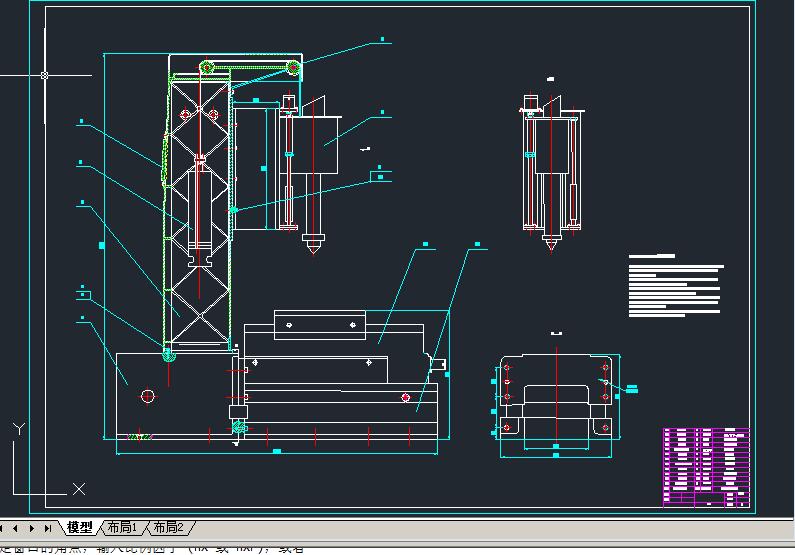Open the 布局1 layout tab

point(122,528)
